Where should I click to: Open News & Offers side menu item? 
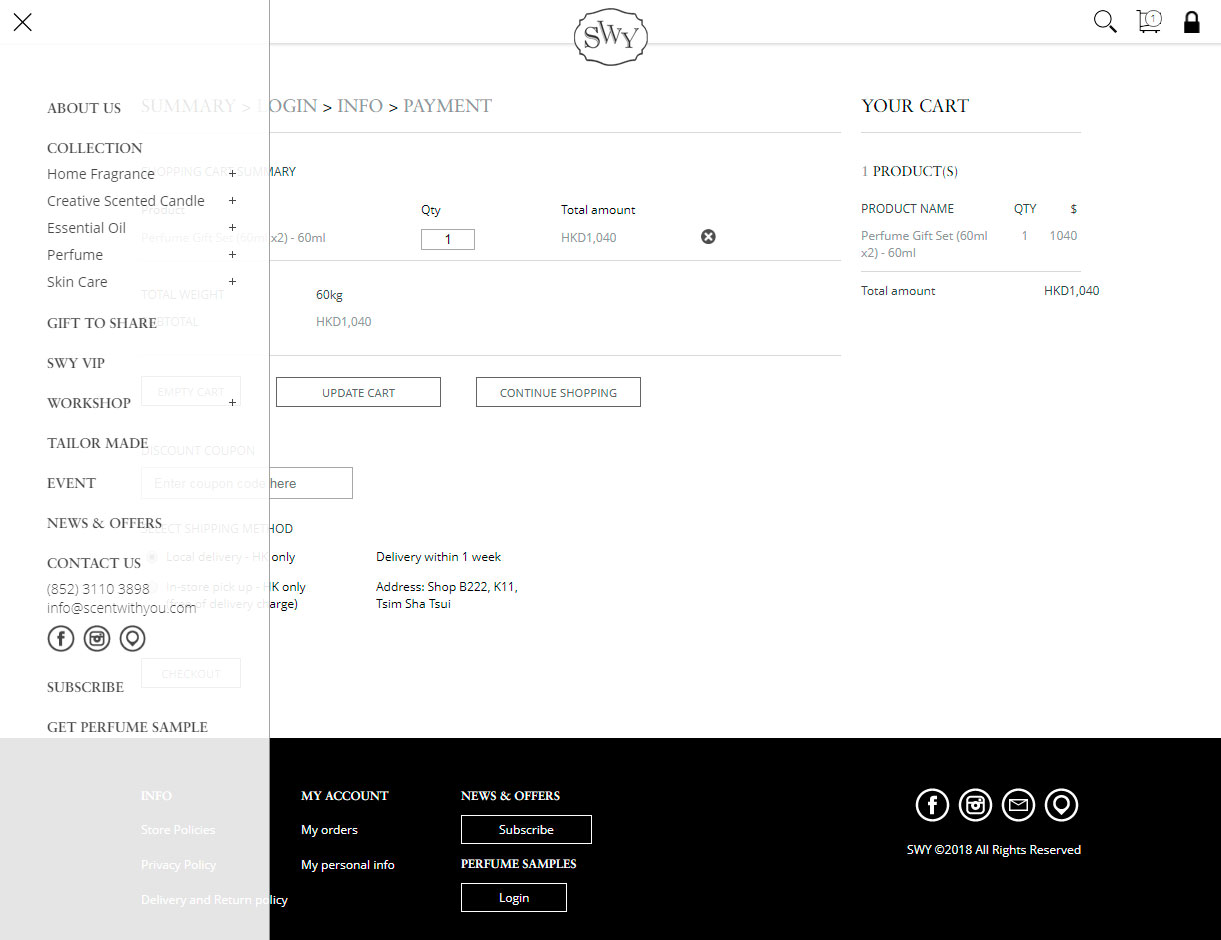click(105, 523)
